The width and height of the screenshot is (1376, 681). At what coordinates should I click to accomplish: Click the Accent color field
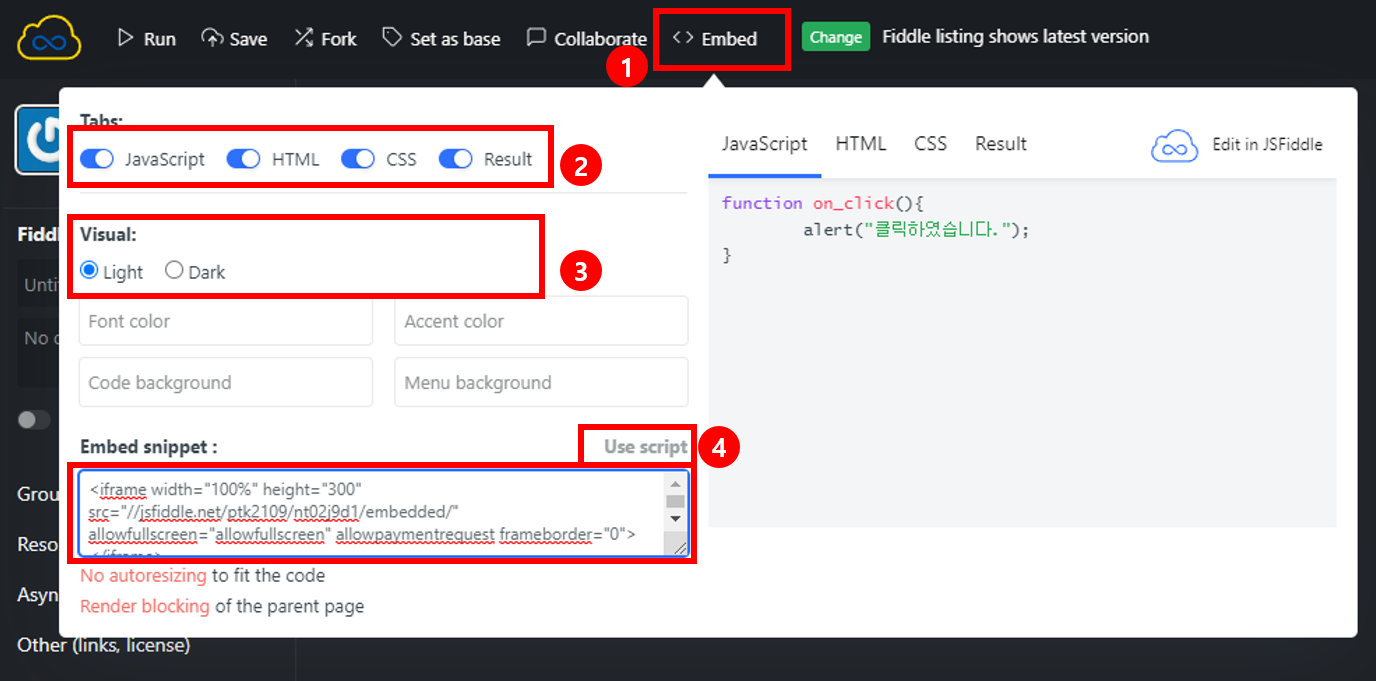[x=541, y=321]
